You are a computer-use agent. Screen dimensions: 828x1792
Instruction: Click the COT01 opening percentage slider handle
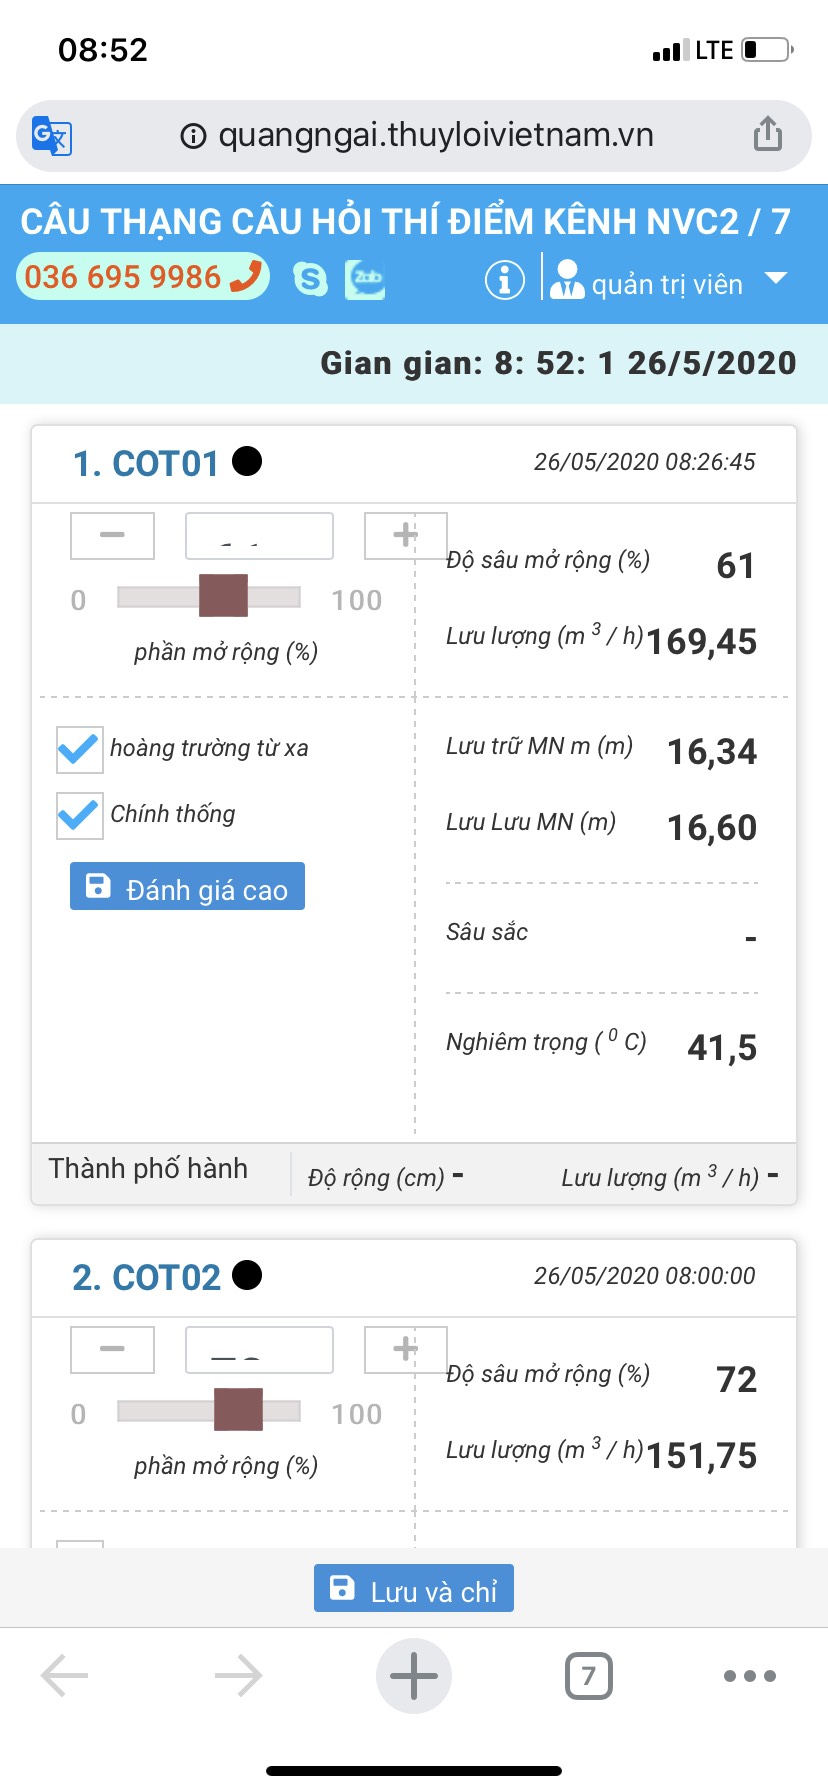pyautogui.click(x=223, y=596)
